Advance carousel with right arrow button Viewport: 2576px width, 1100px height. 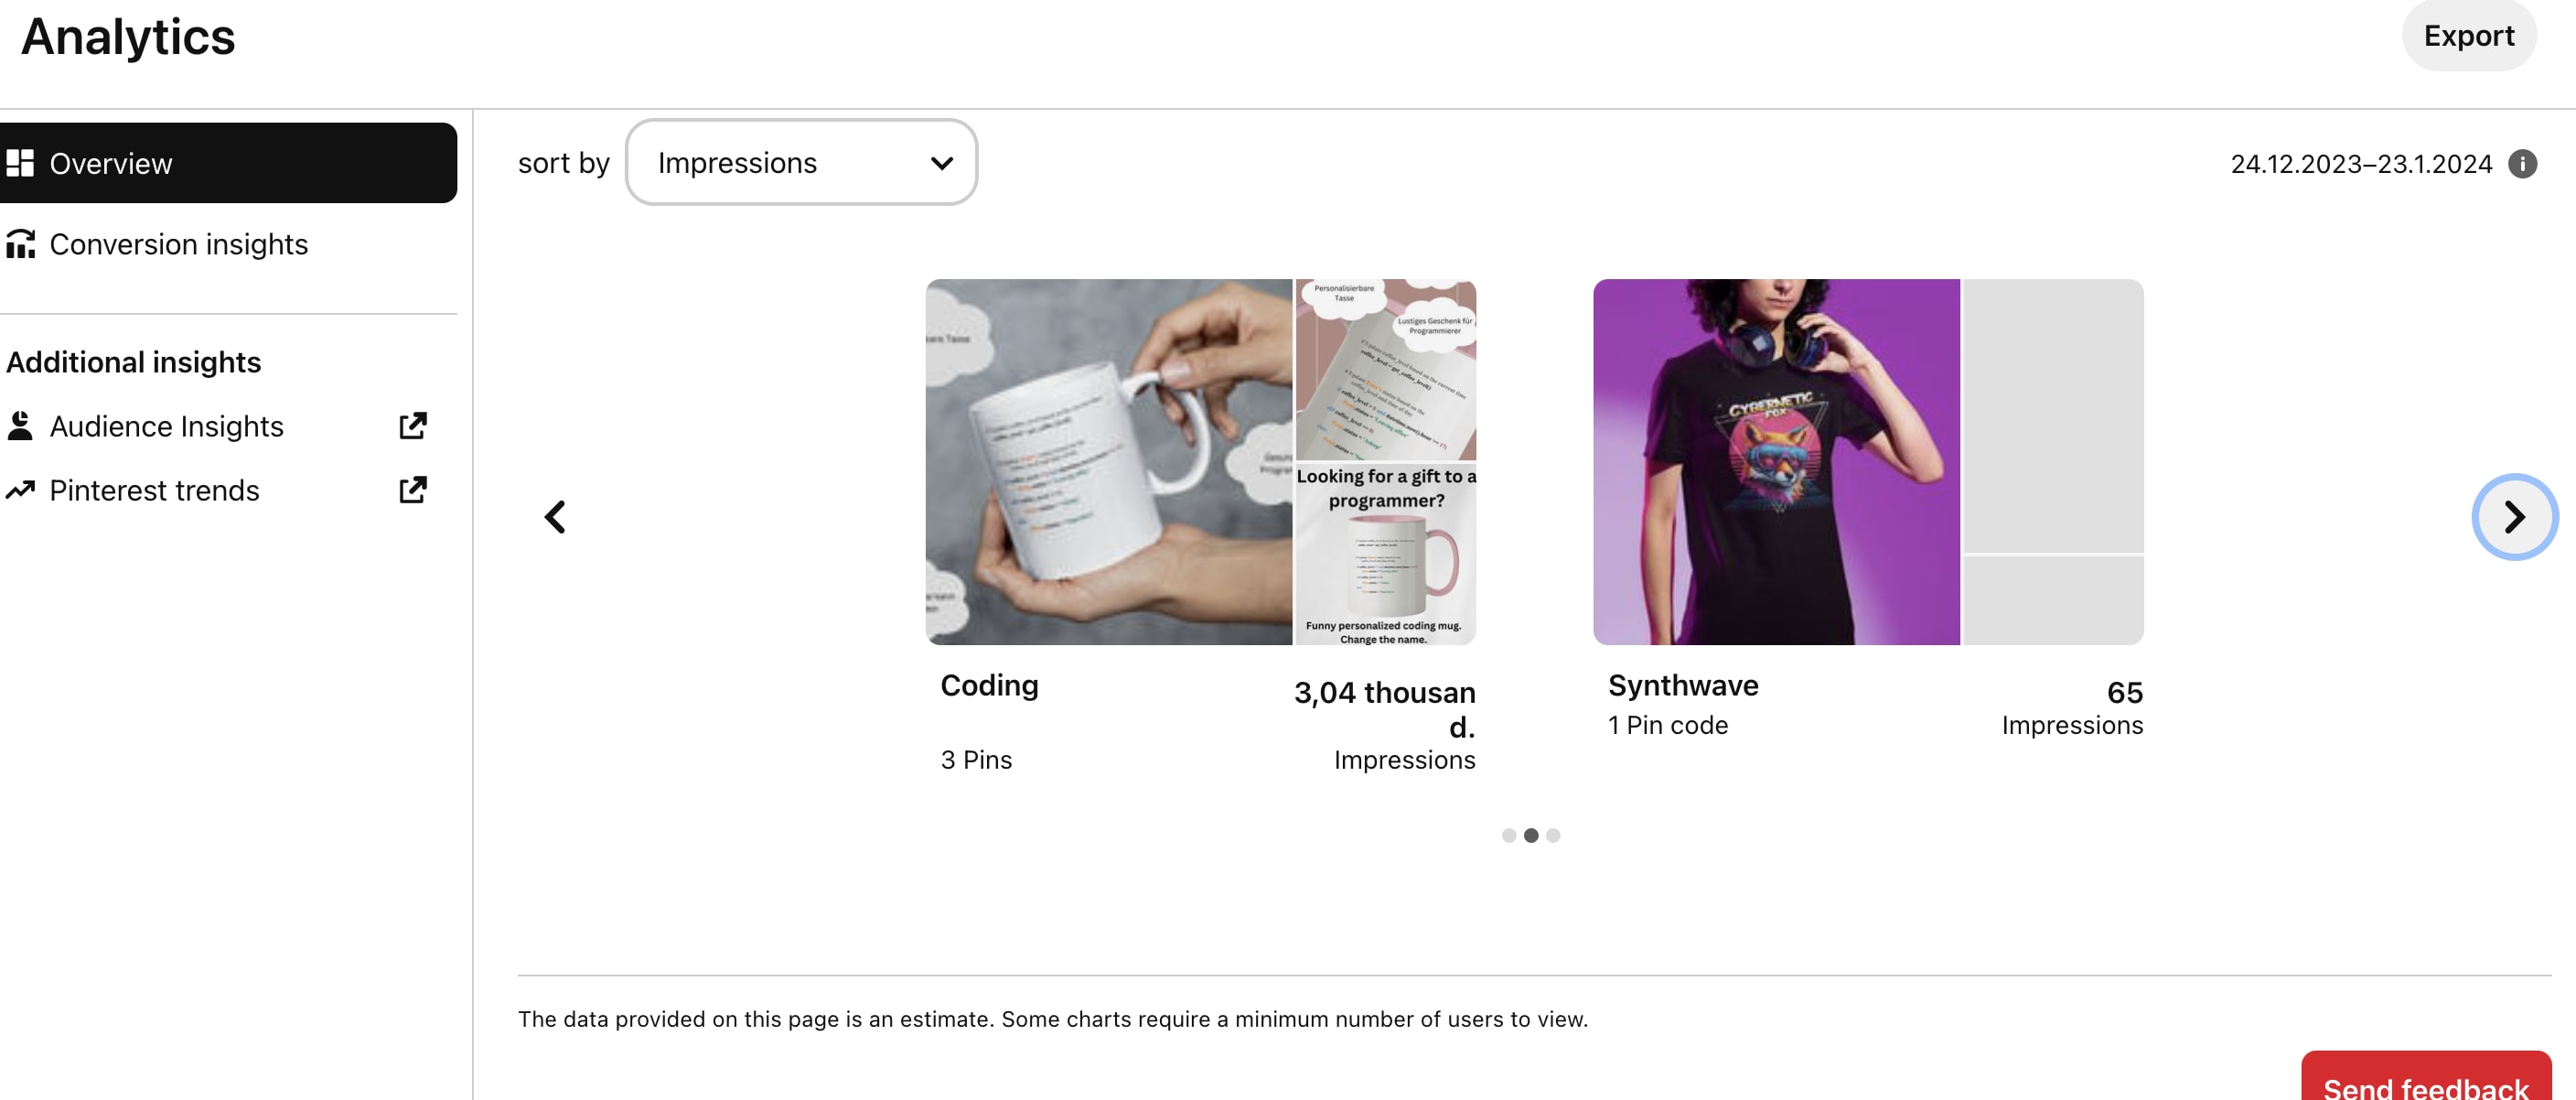pos(2514,517)
